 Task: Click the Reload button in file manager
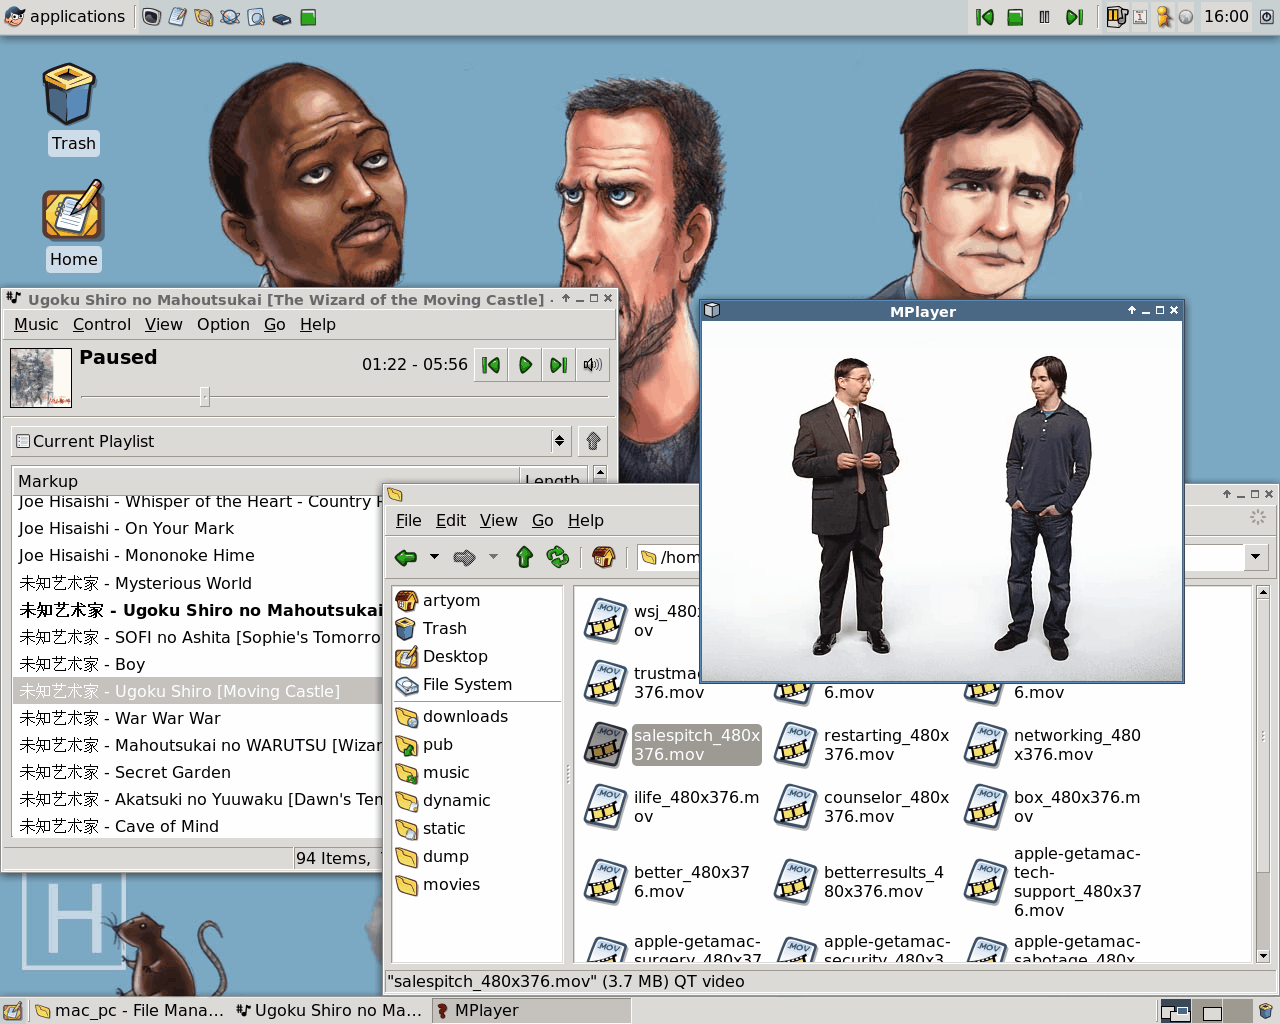[557, 557]
